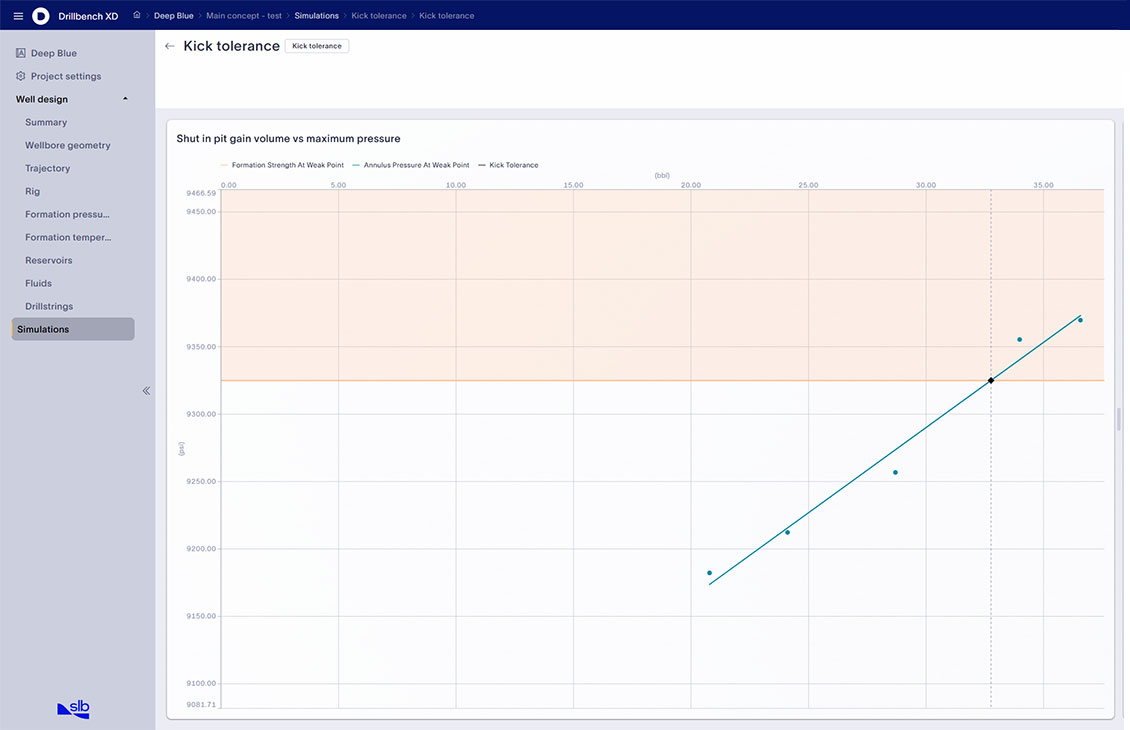
Task: Click the vertical scrollbar on the right edge
Action: 1119,418
